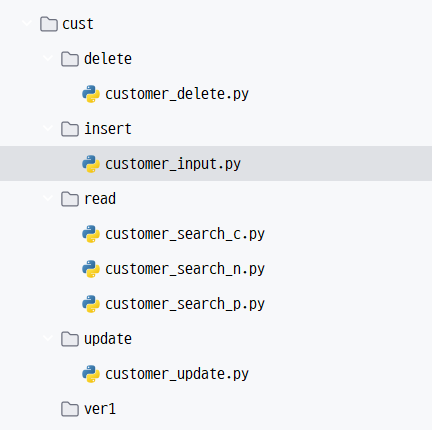Click Python icon of customer_input.py
This screenshot has width=432, height=430.
click(91, 164)
